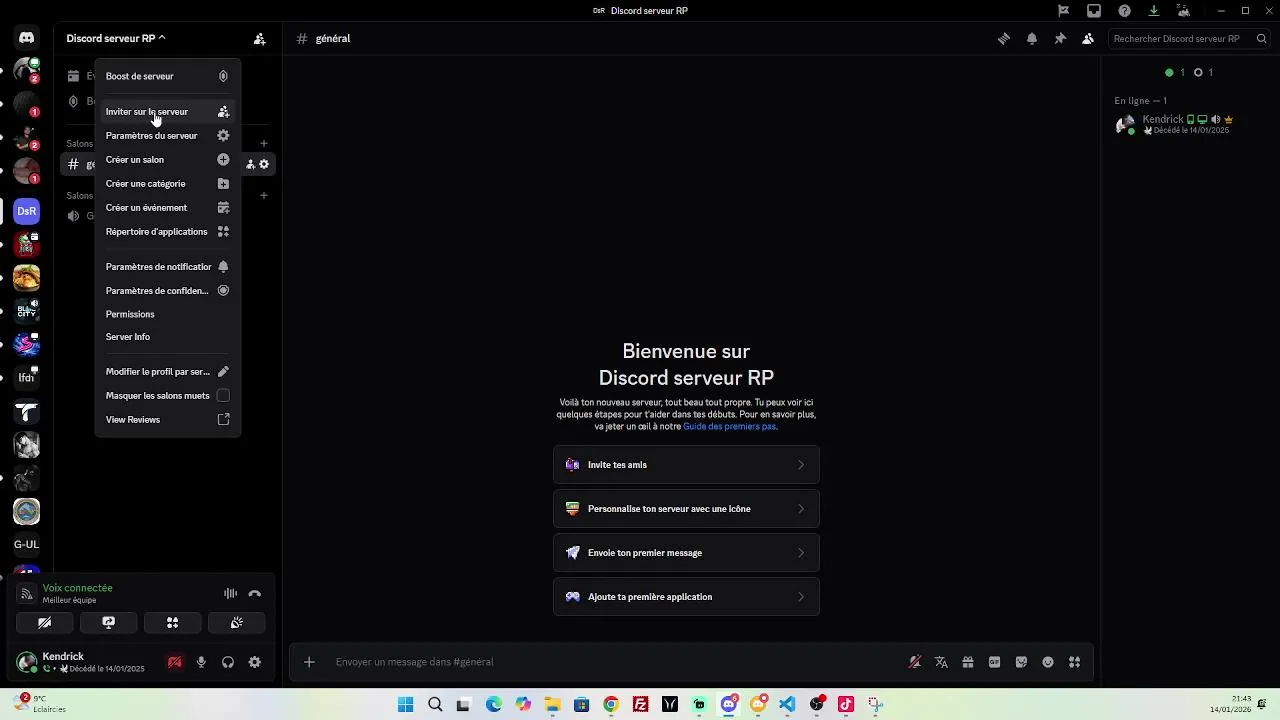Open the GIF picker

(x=995, y=662)
